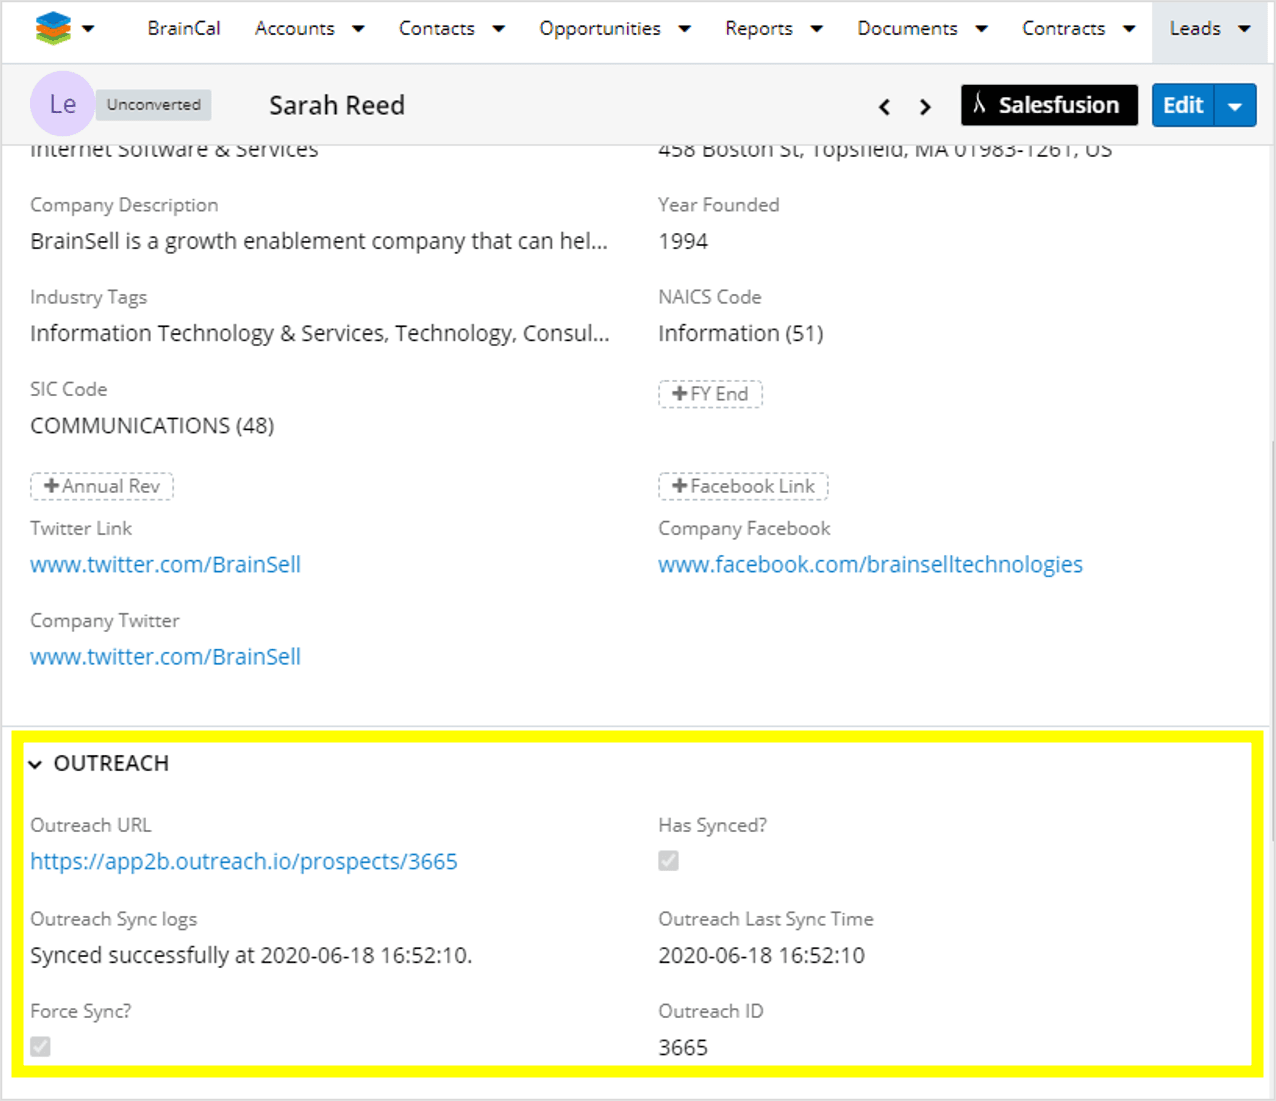The height and width of the screenshot is (1101, 1276).
Task: Click the Edit button
Action: coord(1183,105)
